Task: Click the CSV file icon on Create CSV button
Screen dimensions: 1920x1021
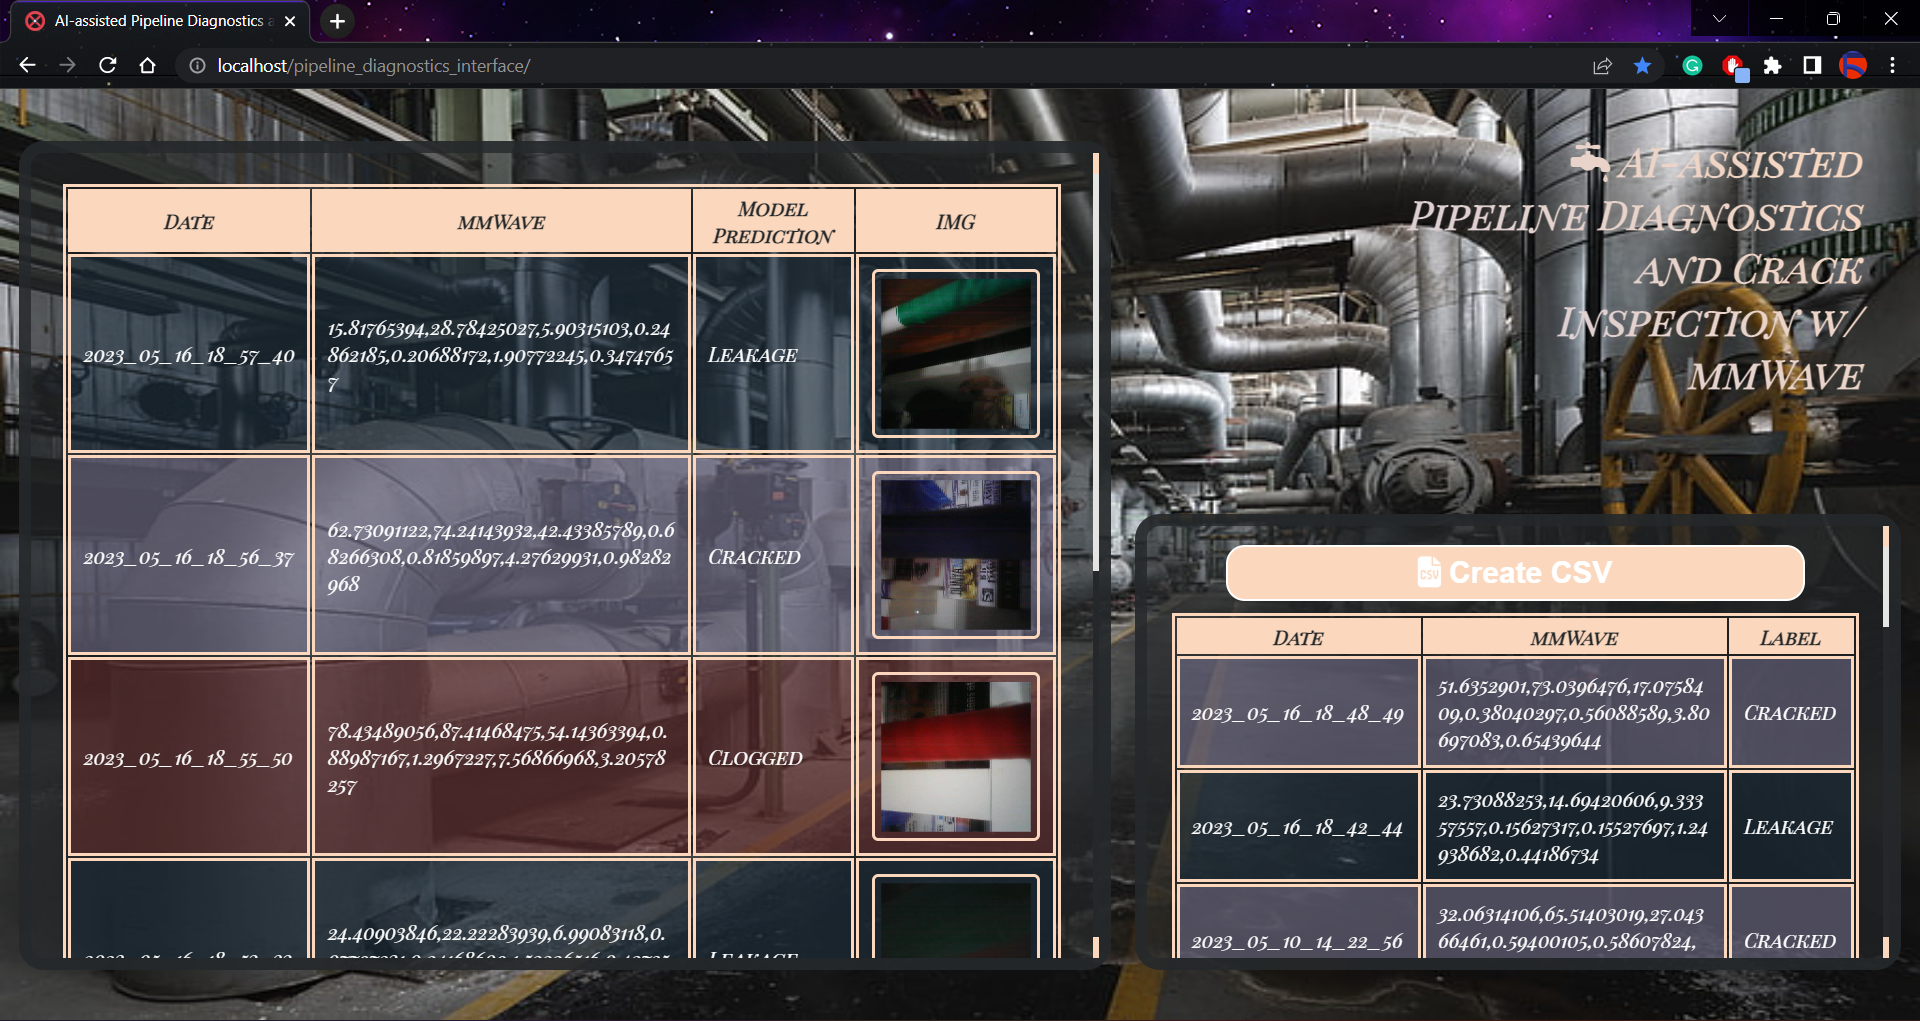Action: tap(1428, 572)
